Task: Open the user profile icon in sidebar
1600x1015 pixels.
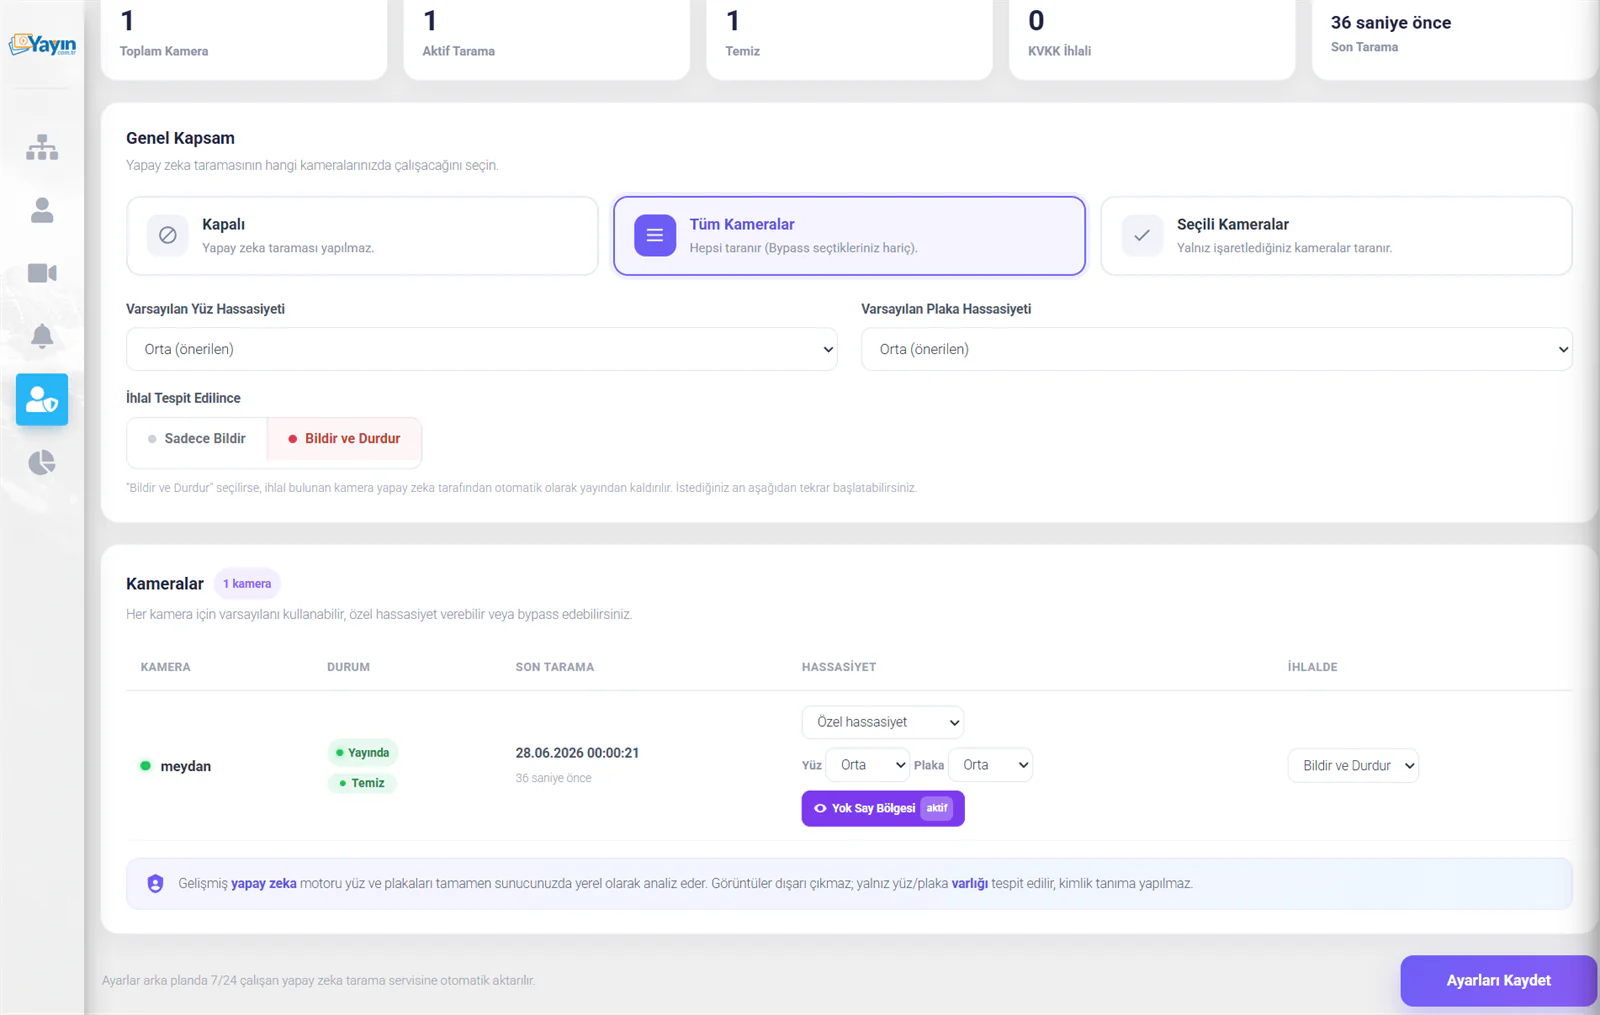Action: [42, 210]
